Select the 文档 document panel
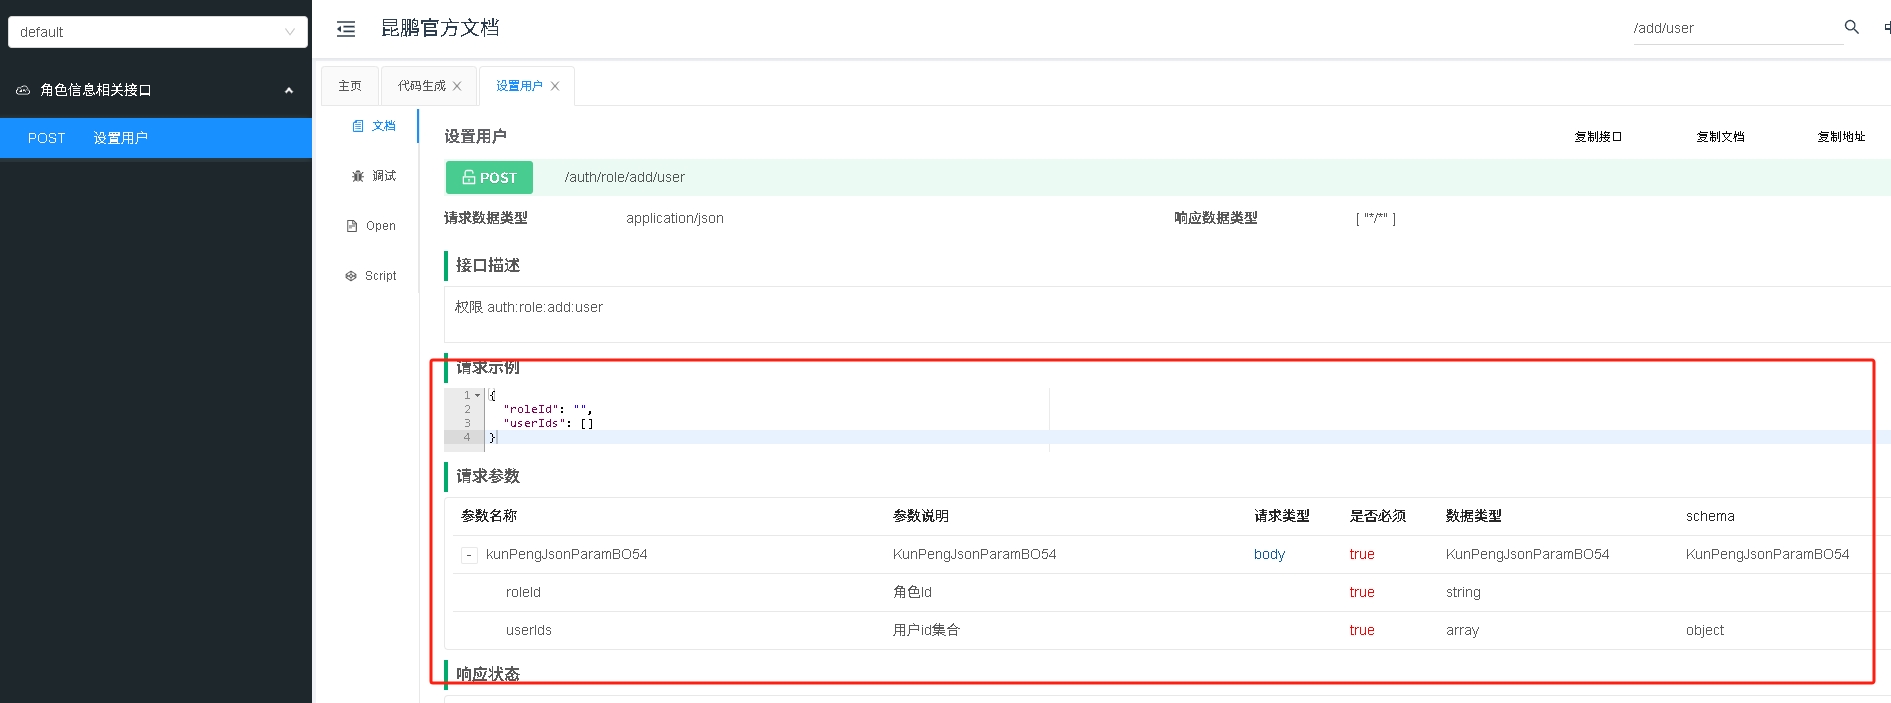The width and height of the screenshot is (1891, 703). [374, 126]
